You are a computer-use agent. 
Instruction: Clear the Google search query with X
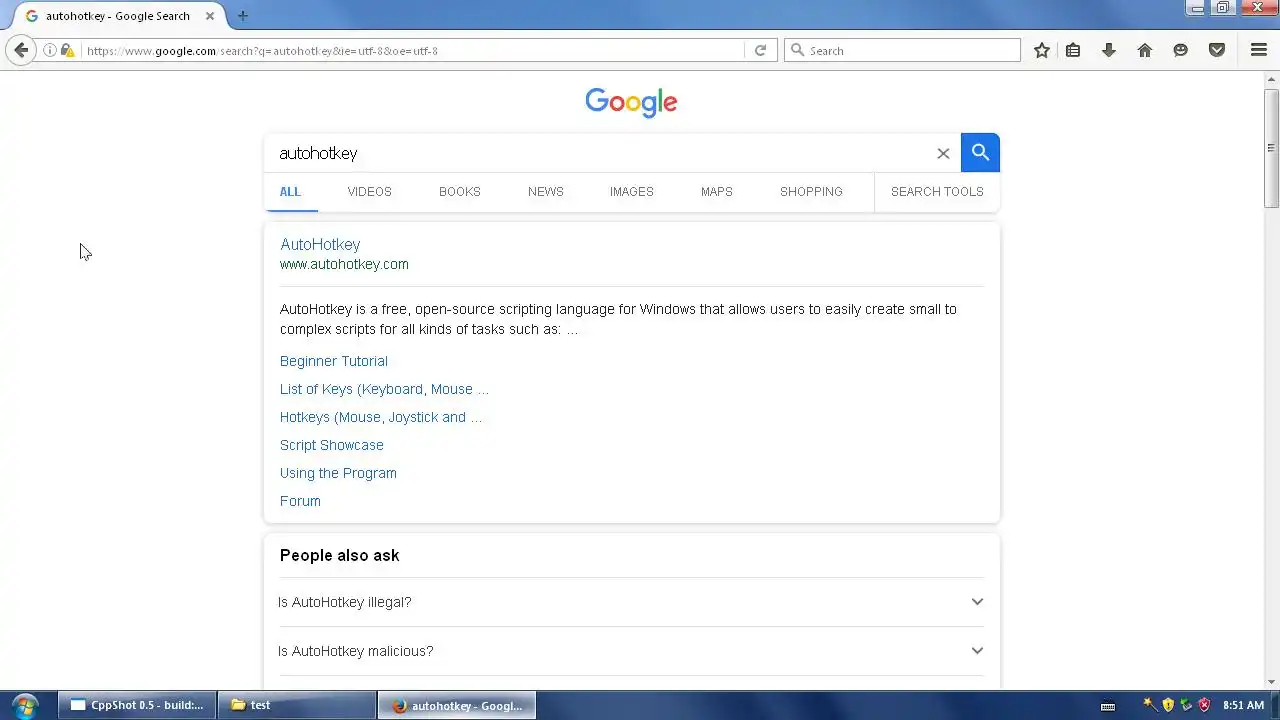[x=943, y=153]
